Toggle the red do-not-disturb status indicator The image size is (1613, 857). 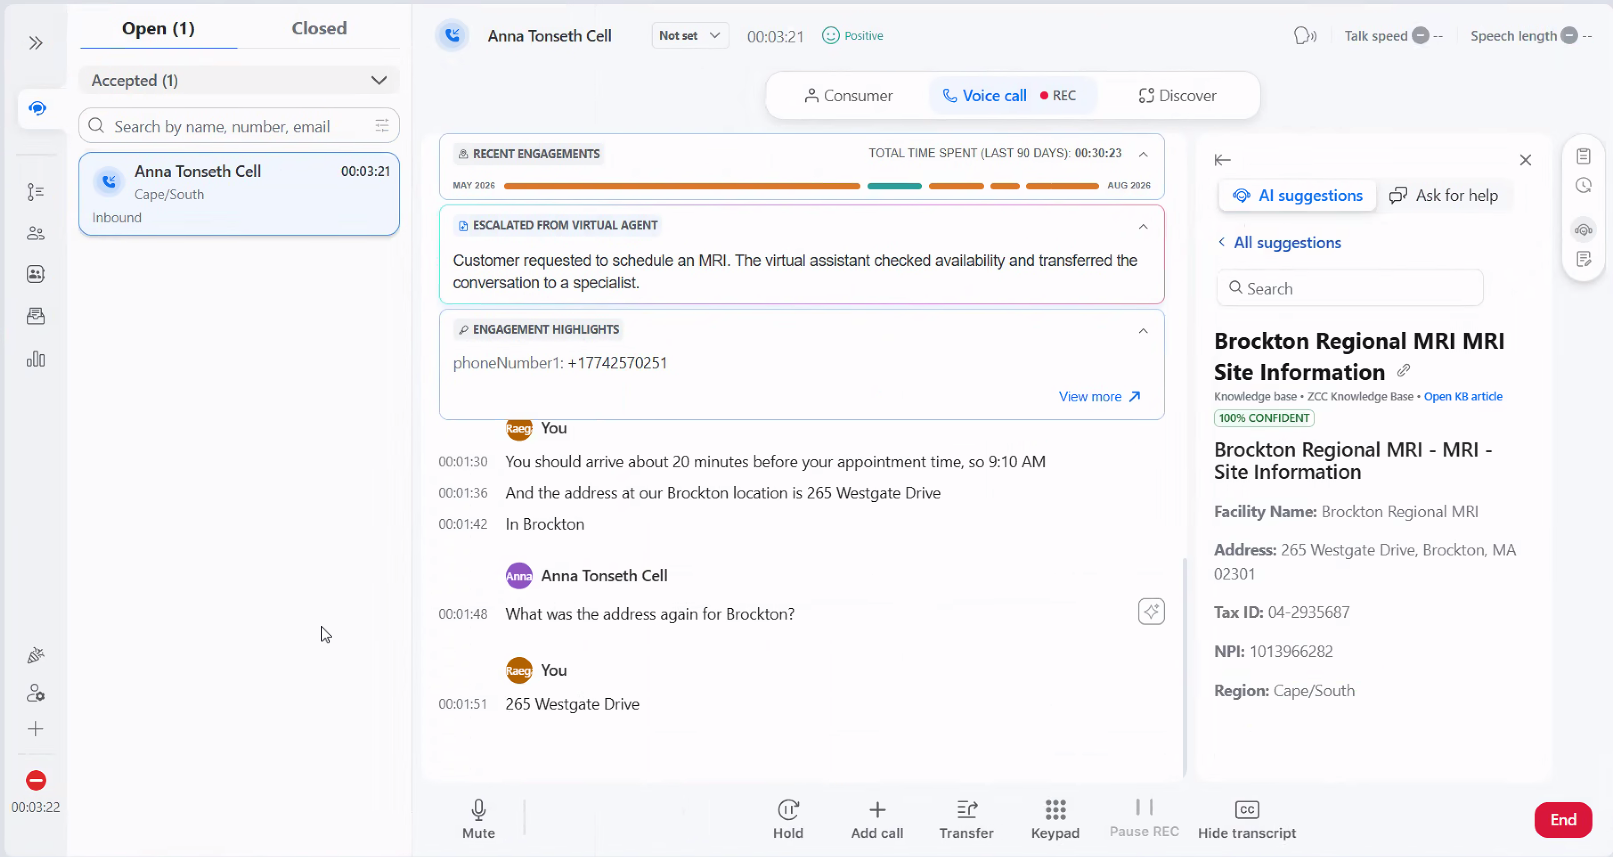(36, 780)
